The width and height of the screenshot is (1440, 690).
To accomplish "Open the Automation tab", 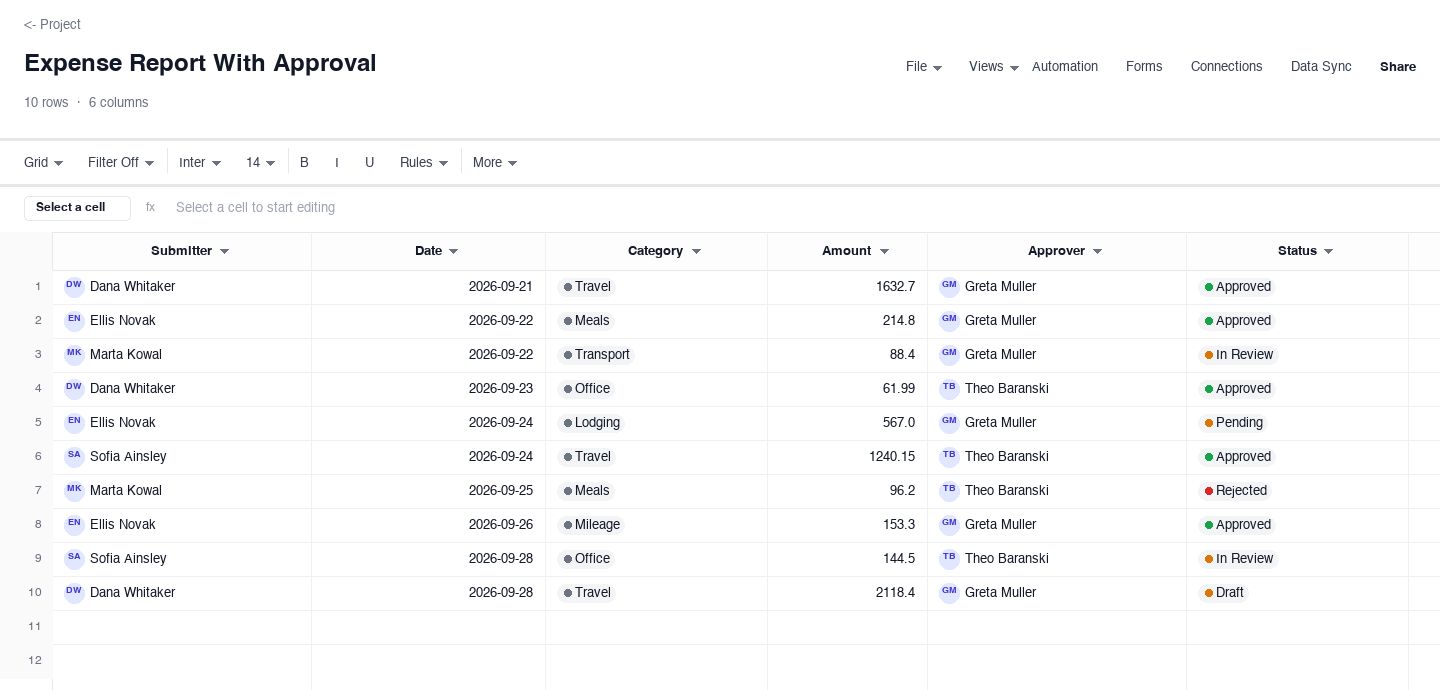I will tap(1065, 67).
